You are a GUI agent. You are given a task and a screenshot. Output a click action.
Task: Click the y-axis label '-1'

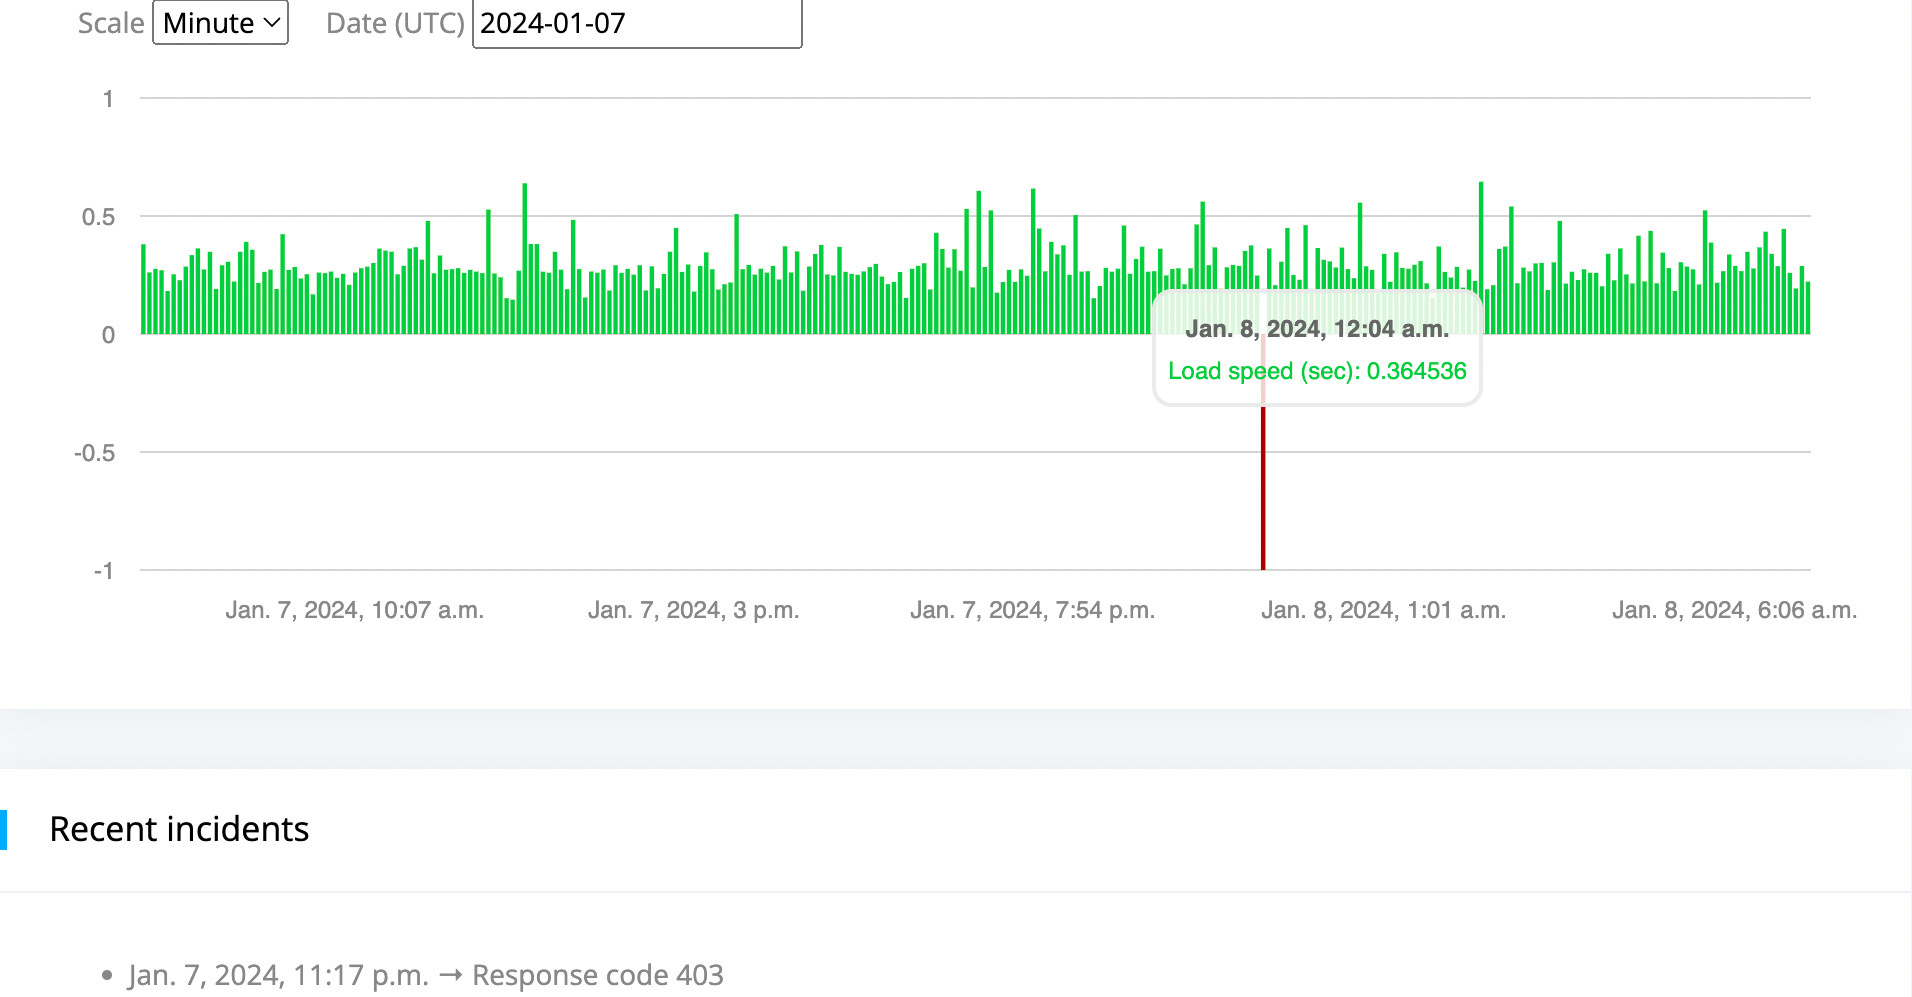click(x=104, y=571)
